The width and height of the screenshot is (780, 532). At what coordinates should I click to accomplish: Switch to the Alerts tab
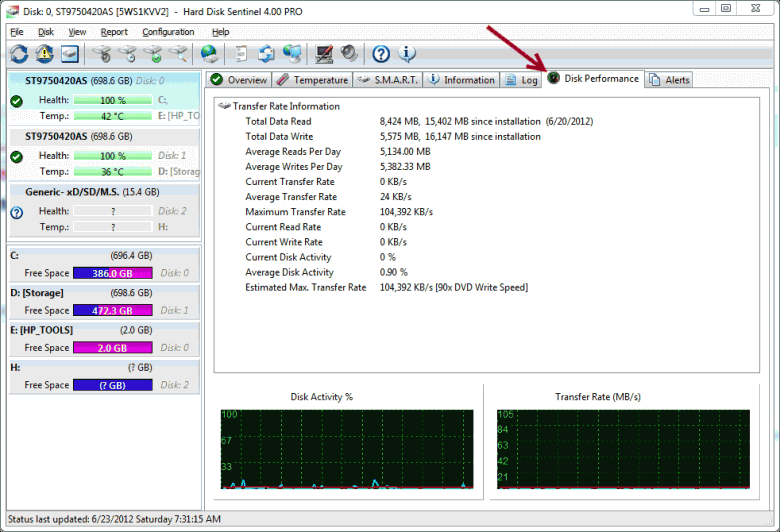[669, 80]
